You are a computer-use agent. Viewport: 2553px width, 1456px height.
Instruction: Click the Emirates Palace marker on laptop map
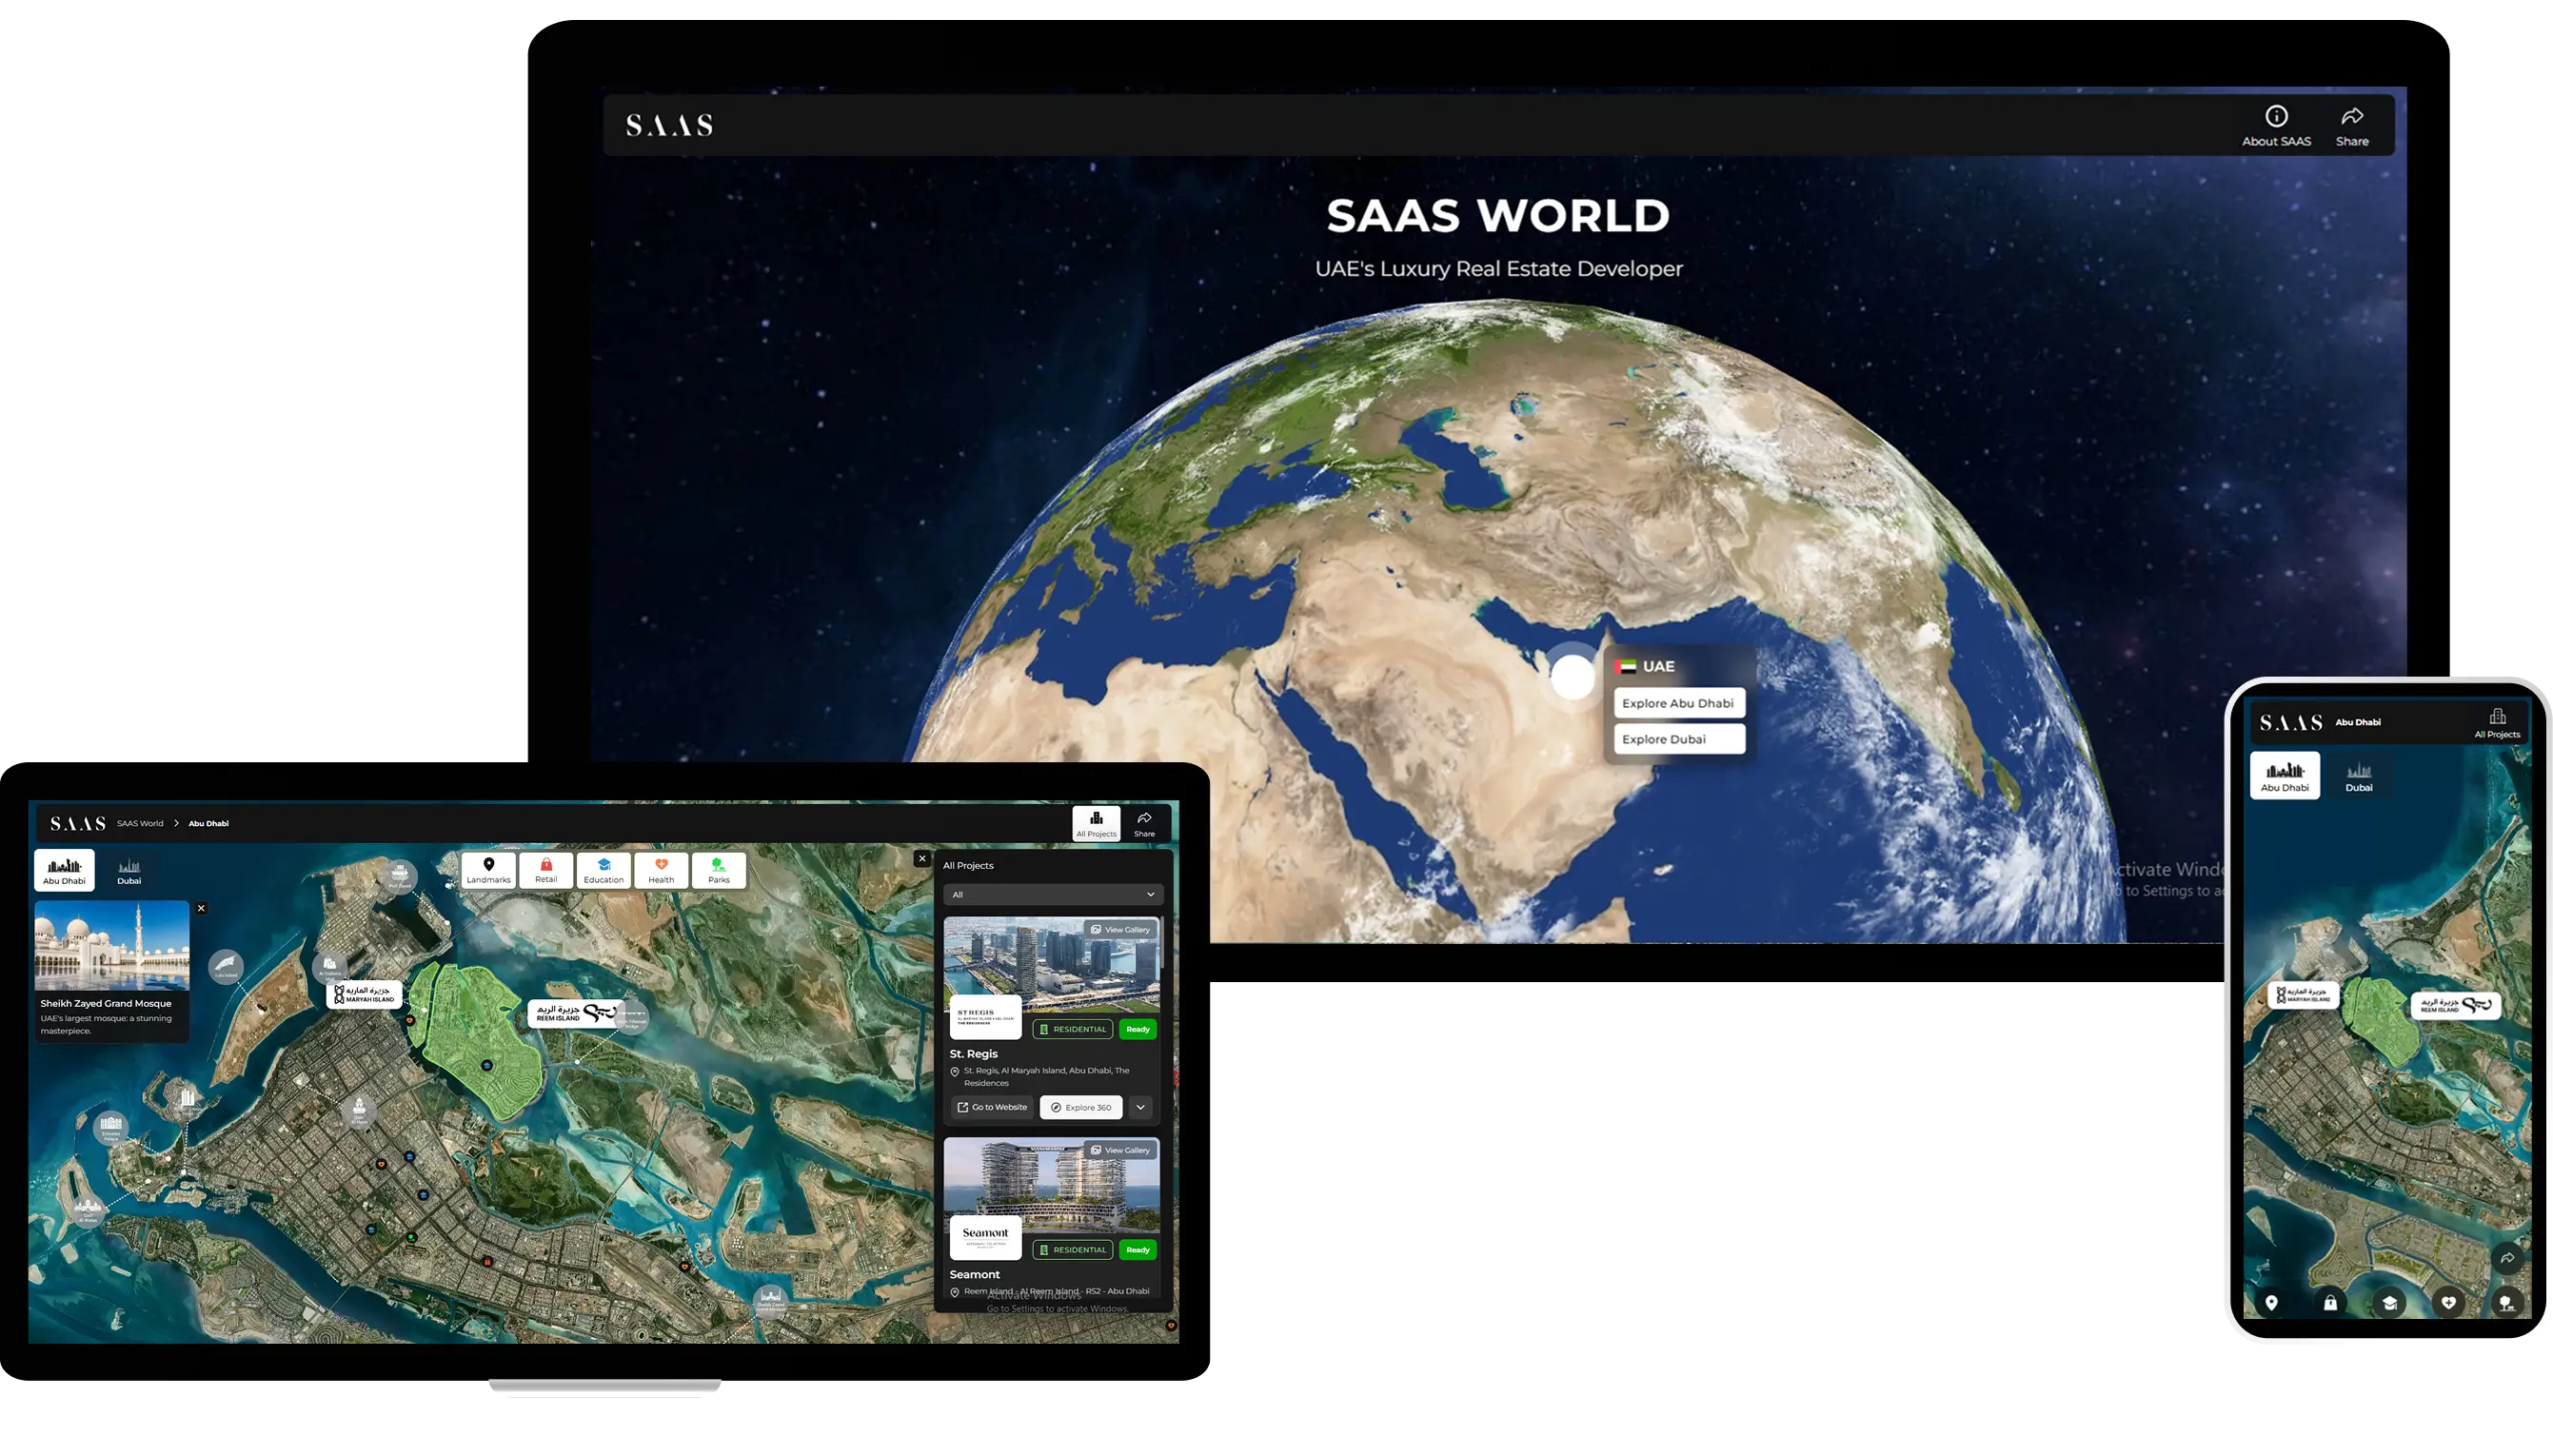[x=110, y=1127]
